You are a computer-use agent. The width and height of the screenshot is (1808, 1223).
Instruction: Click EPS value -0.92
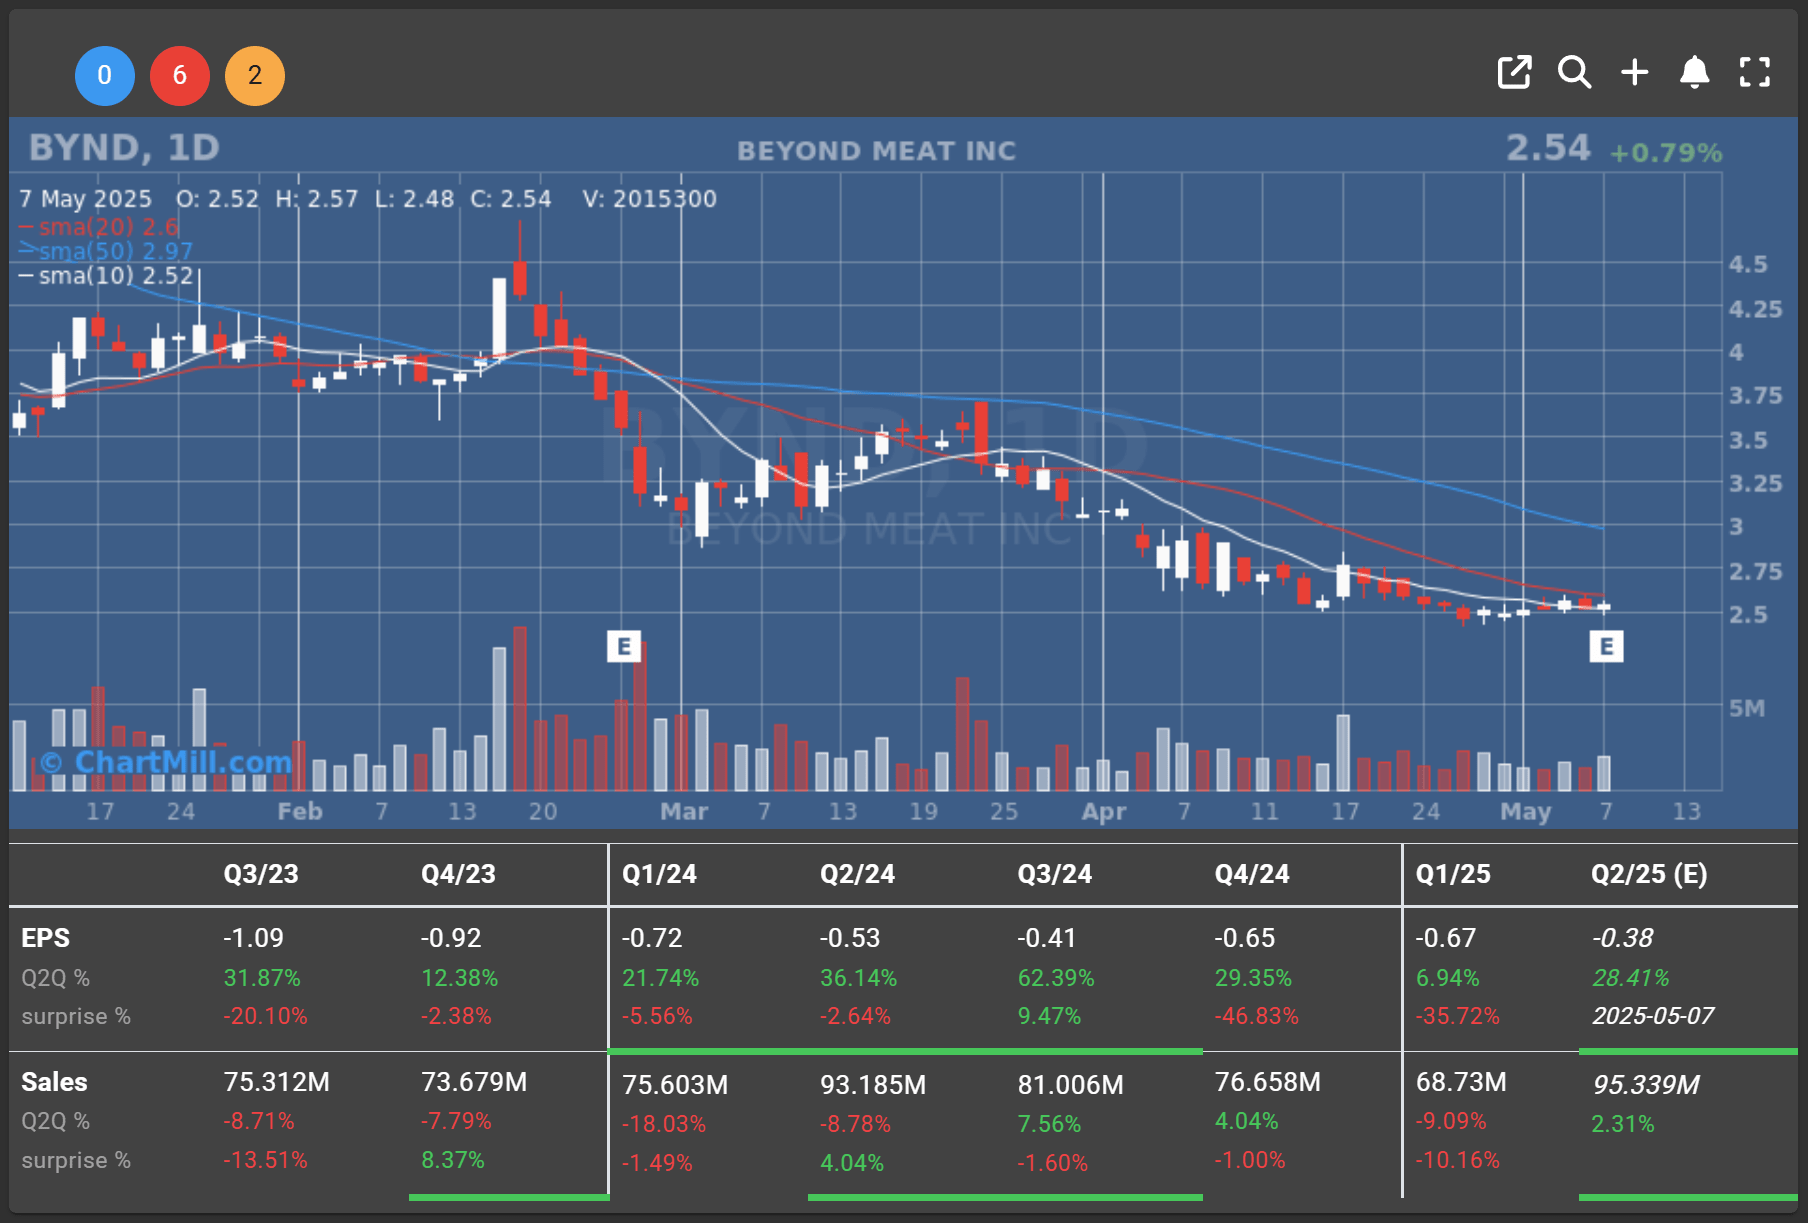451,938
